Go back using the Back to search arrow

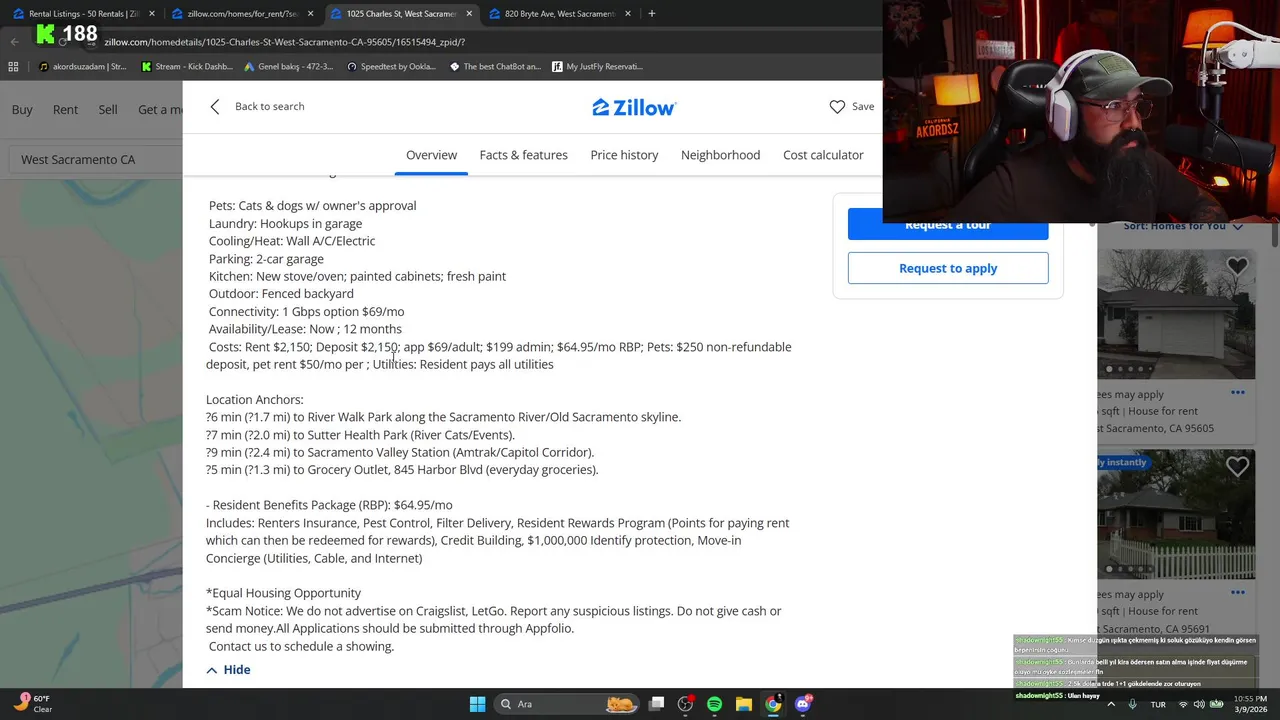(x=215, y=107)
